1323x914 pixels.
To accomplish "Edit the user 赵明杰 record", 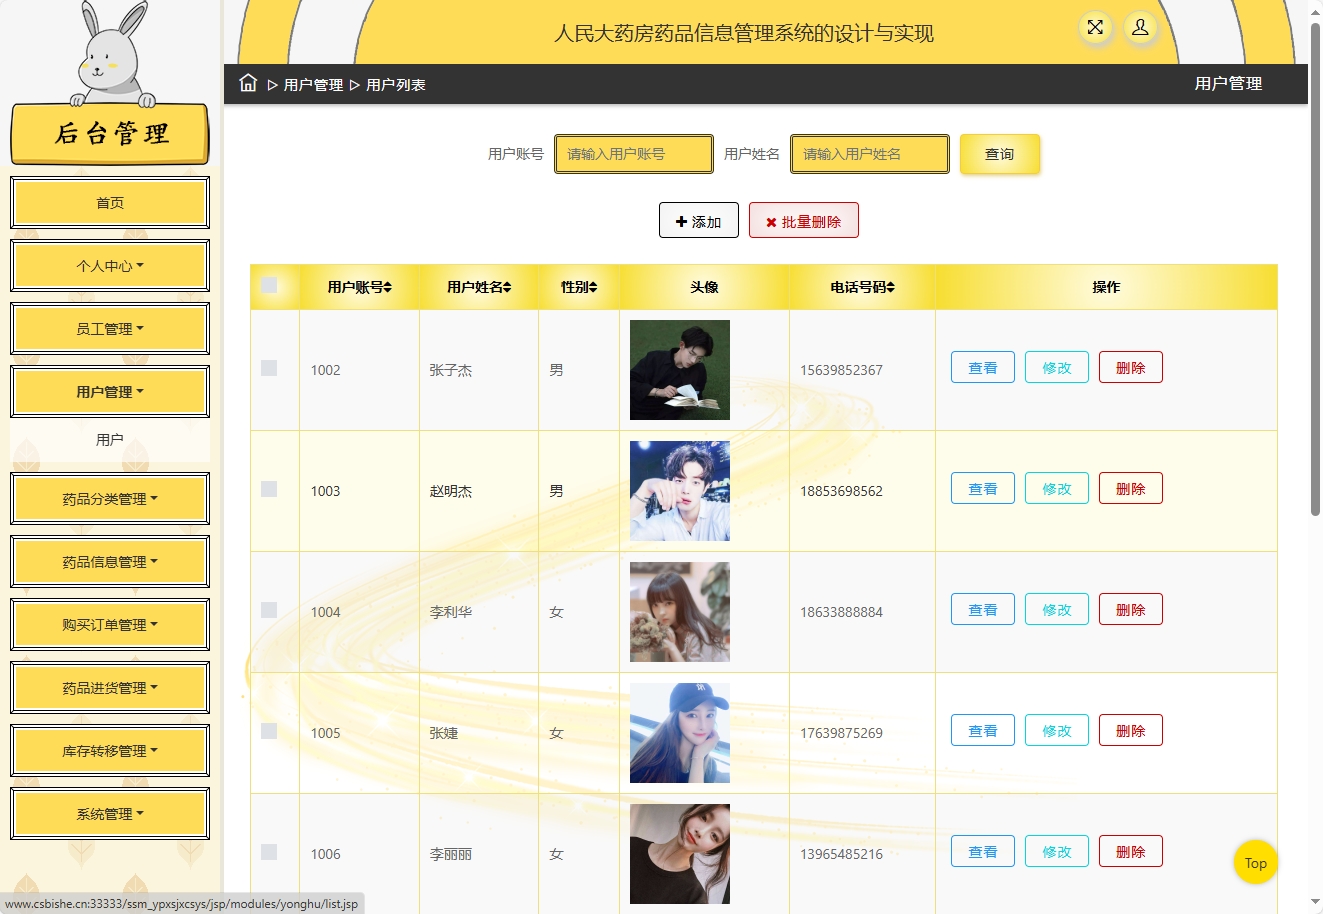I will click(1057, 489).
